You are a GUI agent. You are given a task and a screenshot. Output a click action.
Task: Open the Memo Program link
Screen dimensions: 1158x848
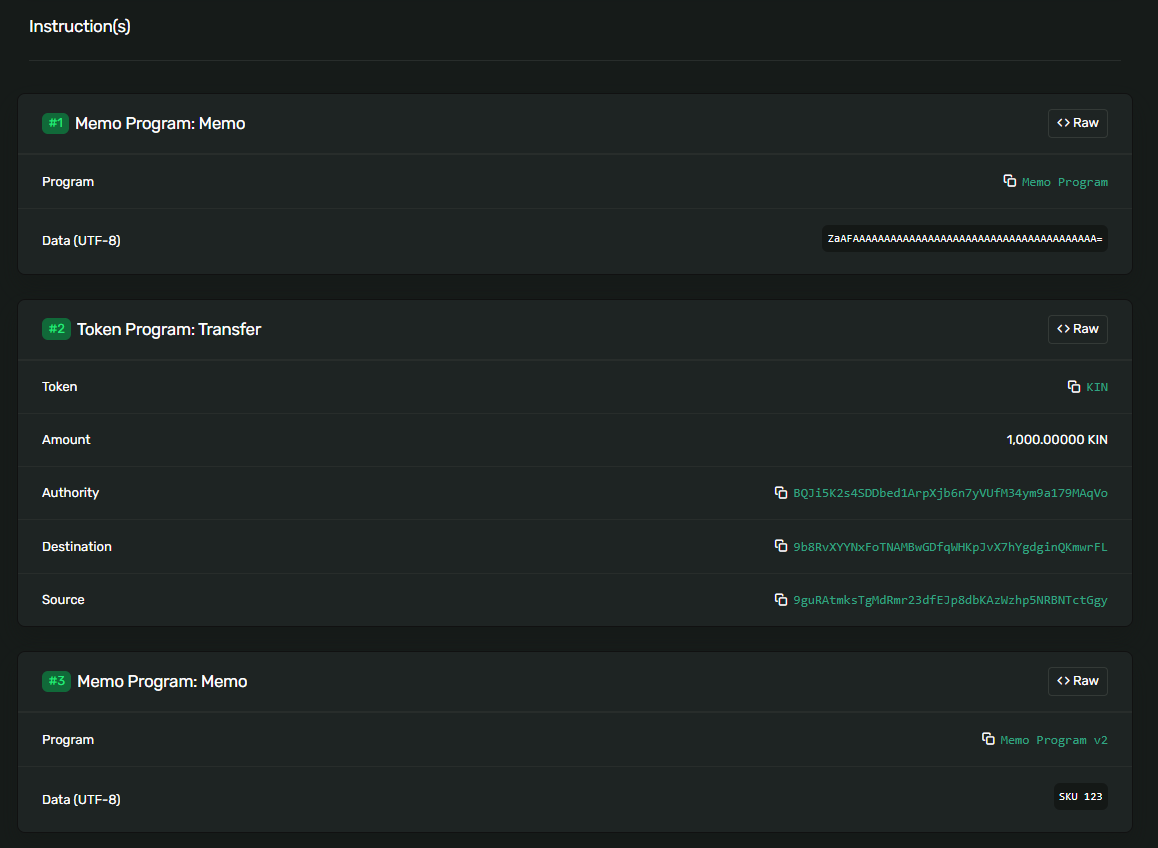coord(1064,182)
